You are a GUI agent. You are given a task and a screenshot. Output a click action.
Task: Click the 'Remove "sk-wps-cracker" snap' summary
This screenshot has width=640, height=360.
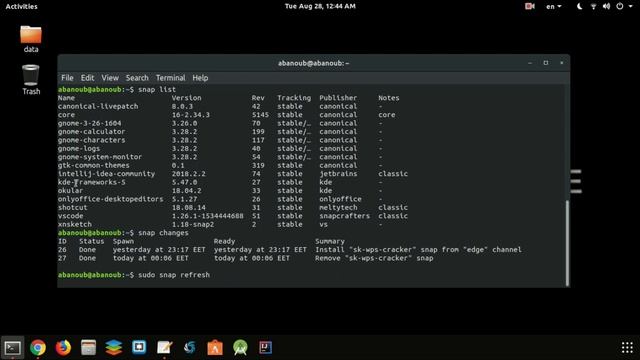(374, 258)
